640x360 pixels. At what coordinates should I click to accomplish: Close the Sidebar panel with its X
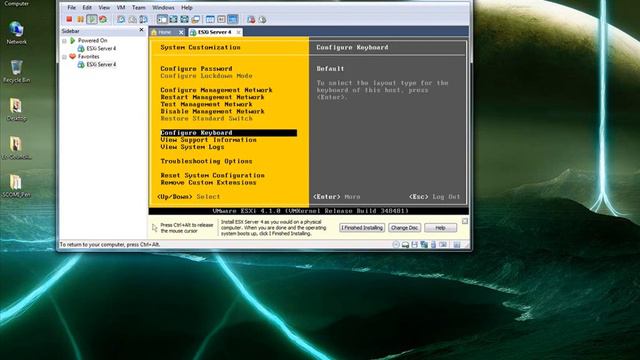(x=141, y=30)
